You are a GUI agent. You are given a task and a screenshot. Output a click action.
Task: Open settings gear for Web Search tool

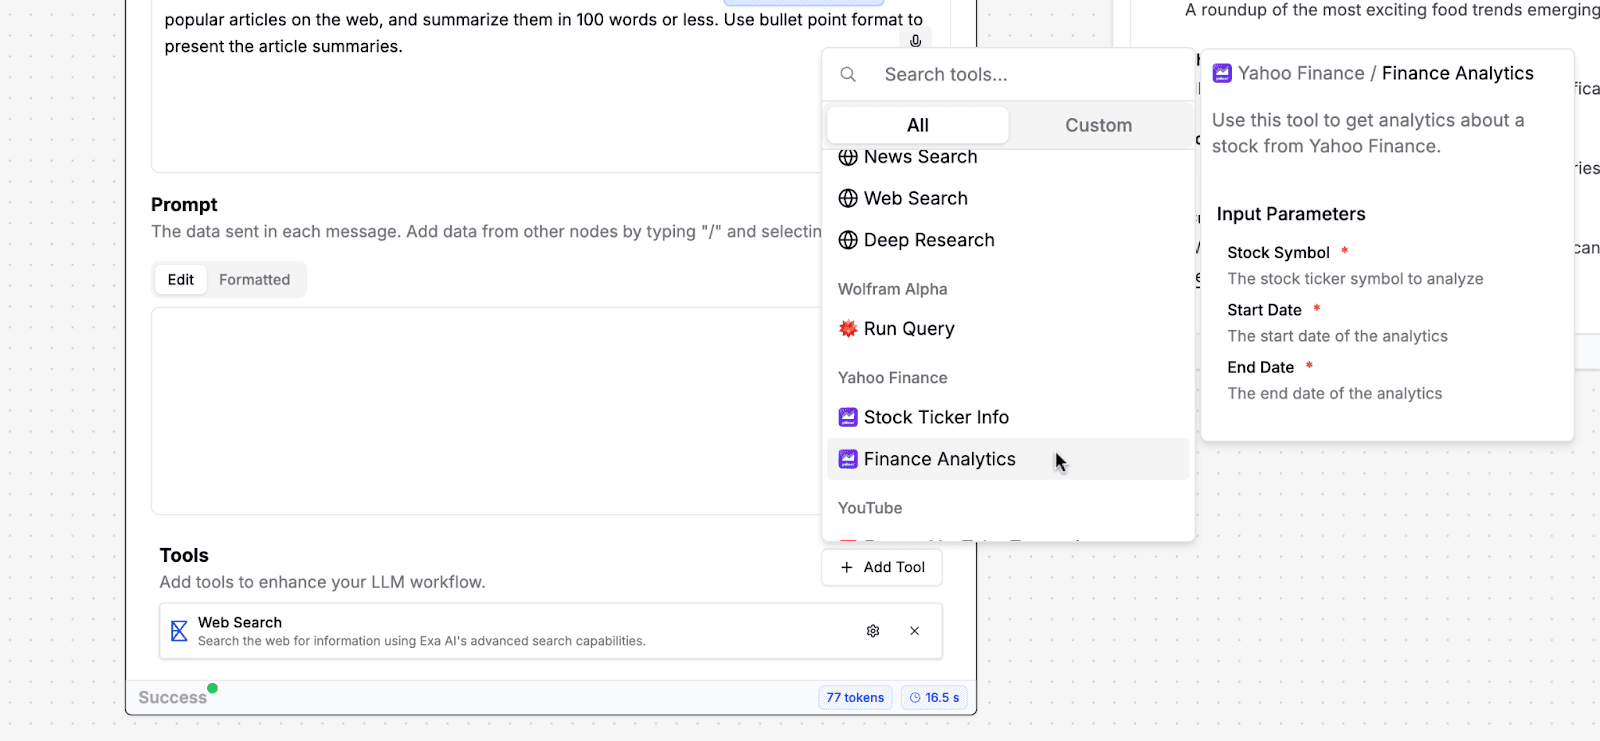[873, 631]
